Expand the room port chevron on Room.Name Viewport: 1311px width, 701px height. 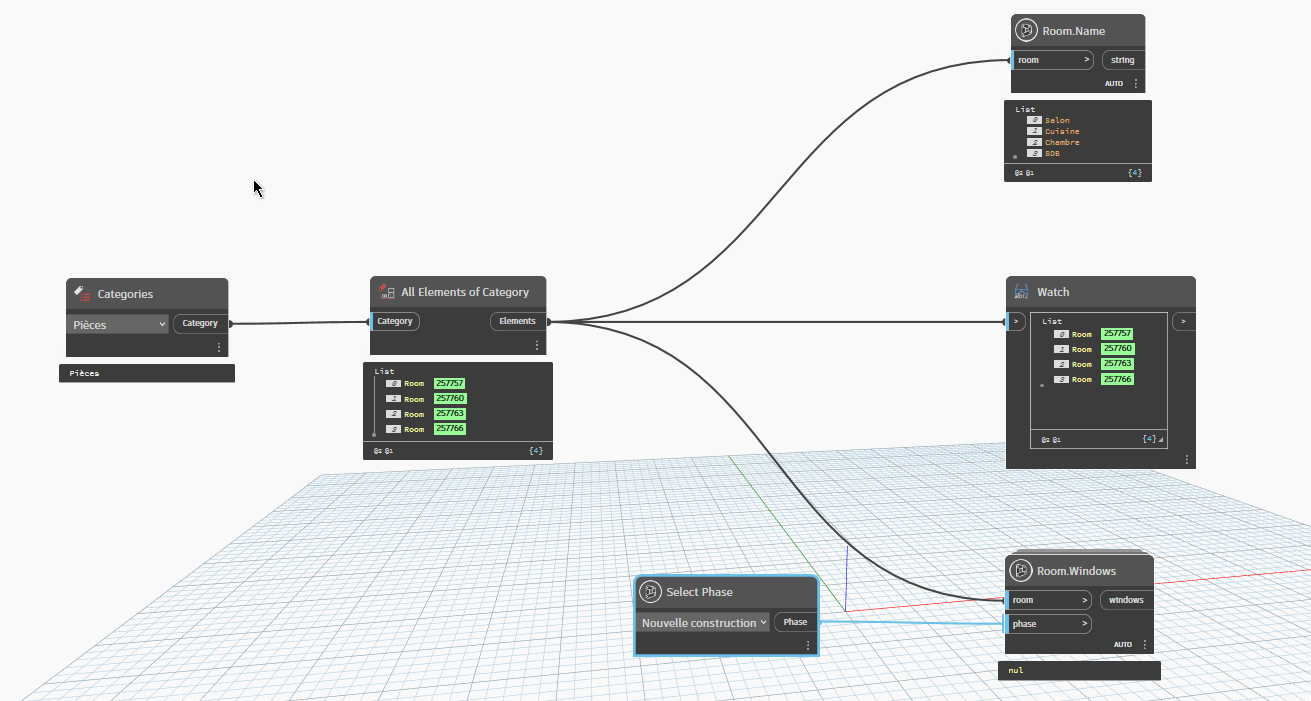tap(1086, 60)
